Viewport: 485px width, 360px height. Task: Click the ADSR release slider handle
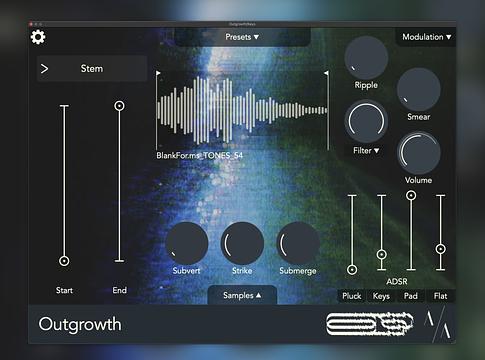coord(441,249)
